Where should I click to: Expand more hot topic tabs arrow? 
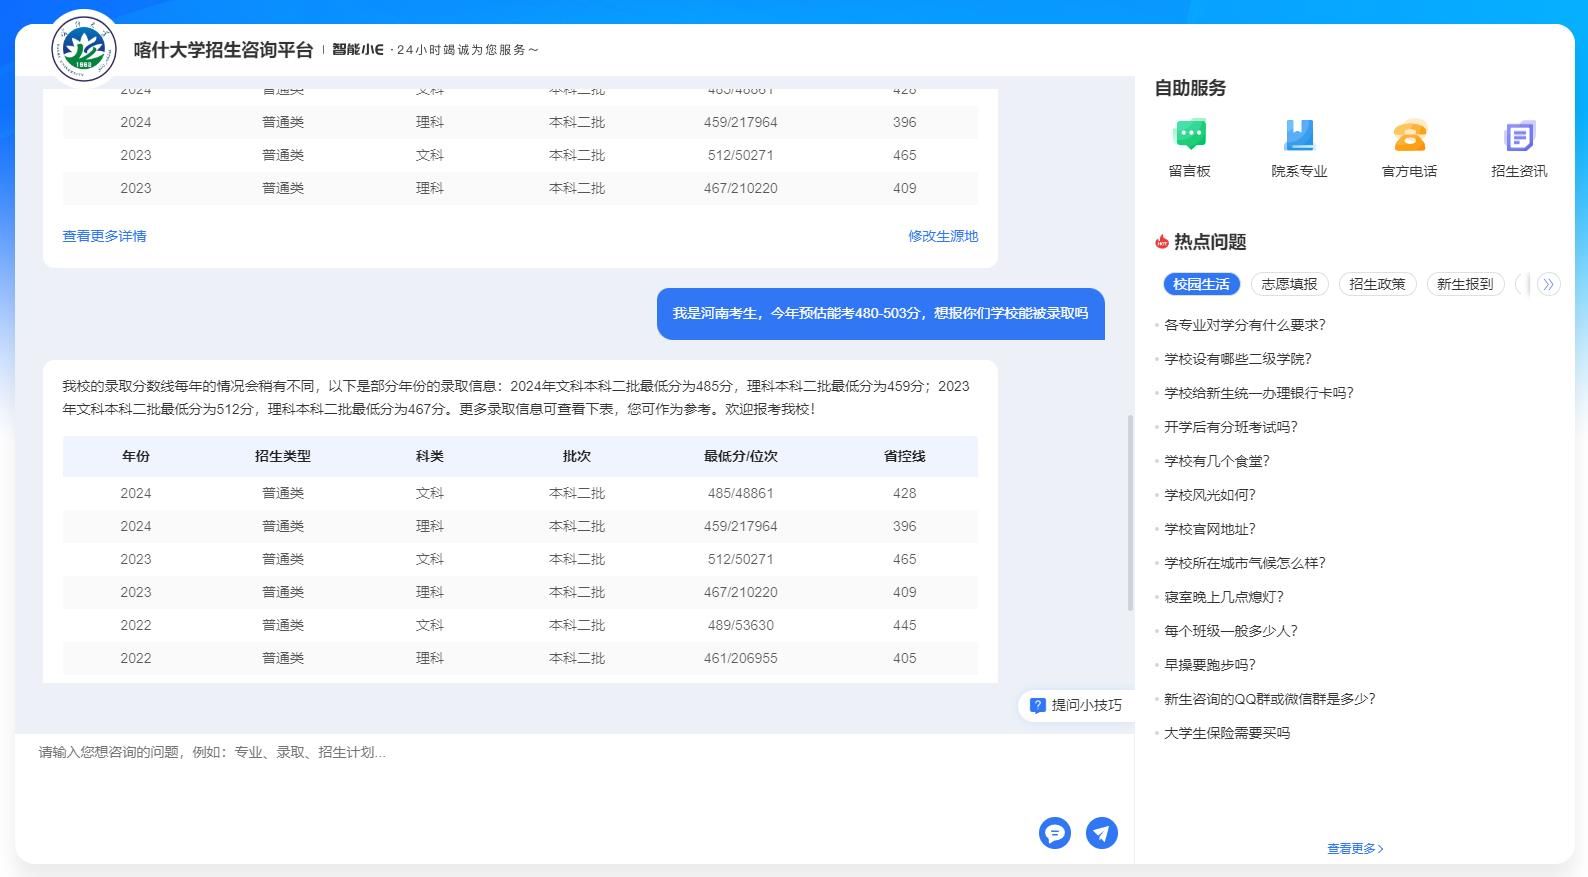1548,284
